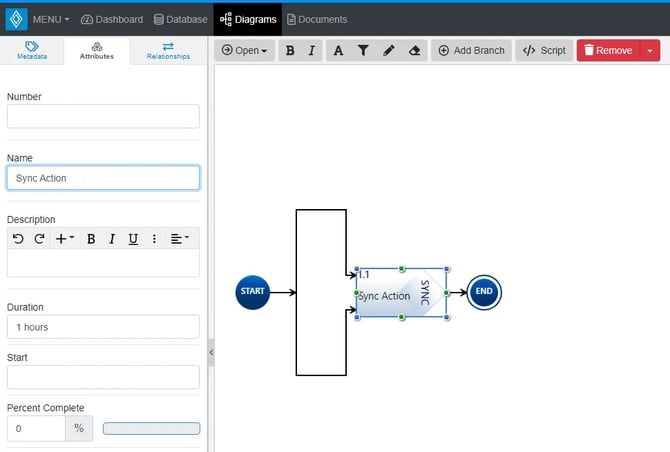Expand the Remove options caret
The width and height of the screenshot is (670, 452).
[650, 50]
